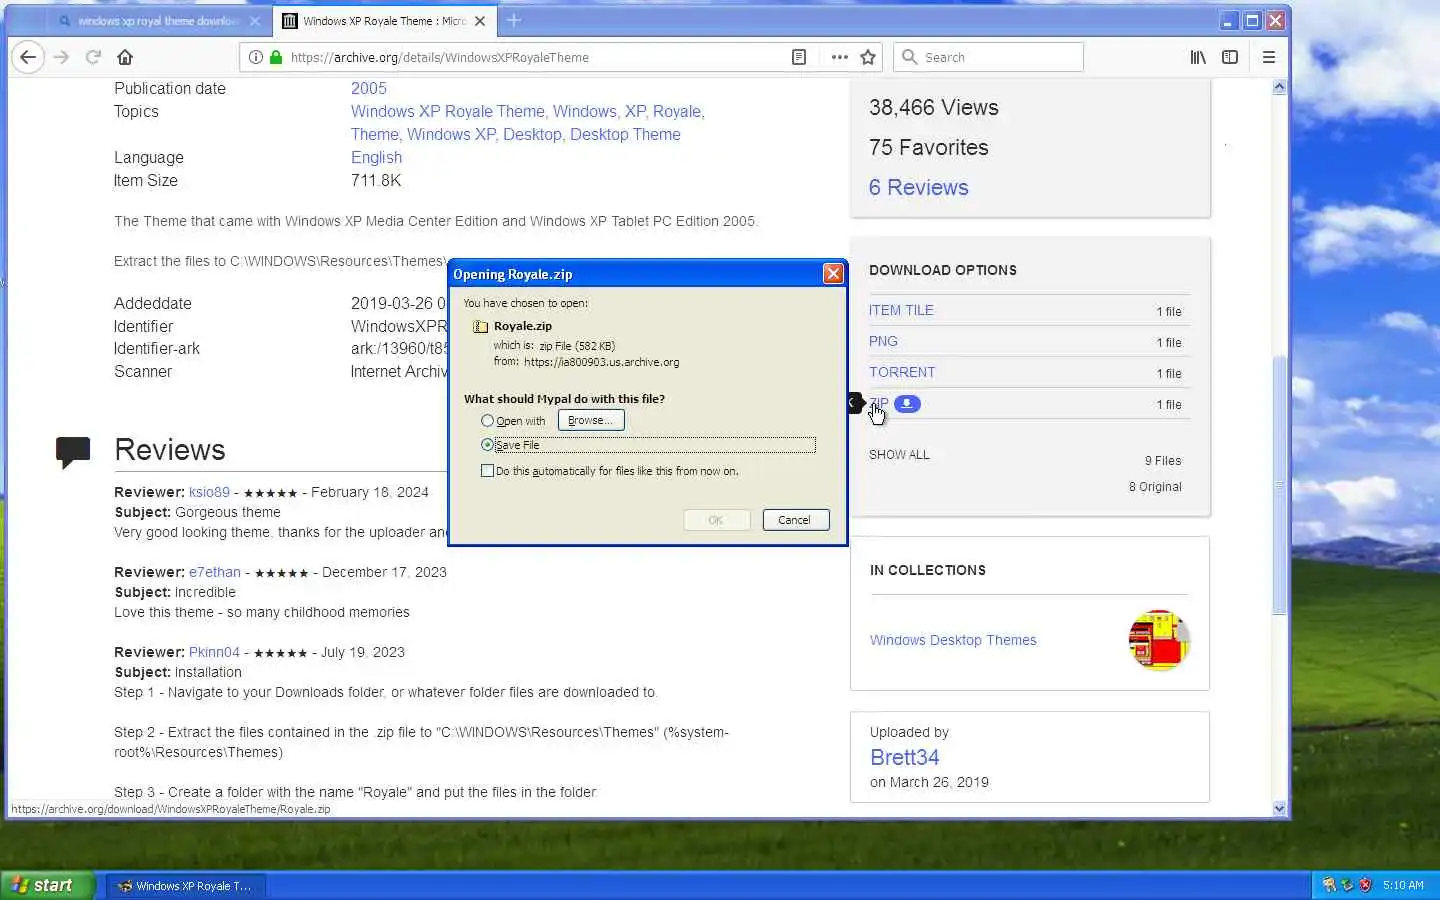Open the 6 Reviews link

click(918, 188)
